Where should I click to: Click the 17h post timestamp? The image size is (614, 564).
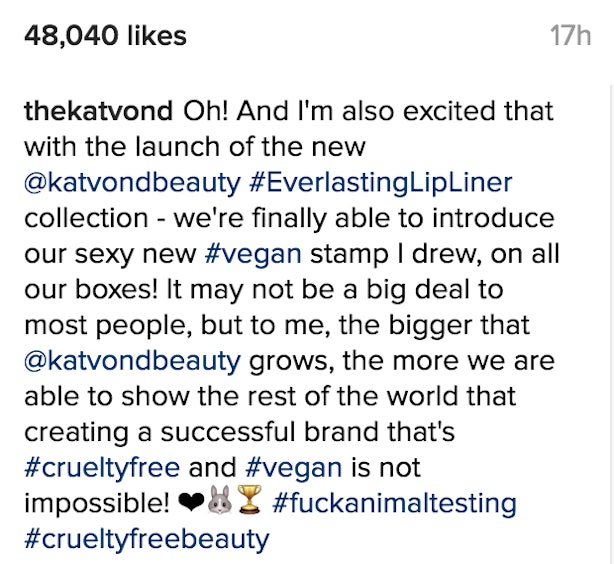(570, 36)
